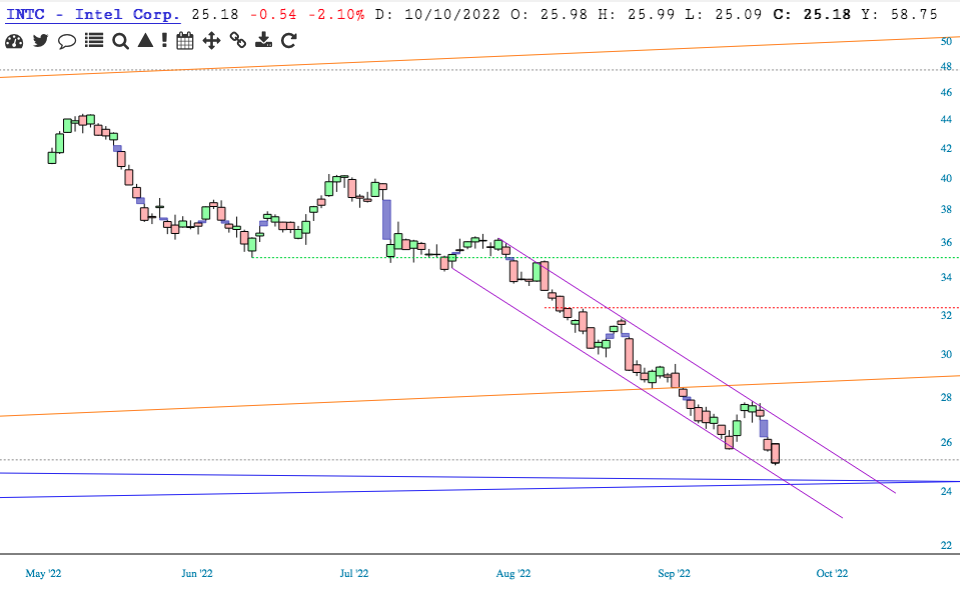The width and height of the screenshot is (960, 591).
Task: Click the -0.54 price change value
Action: [x=273, y=14]
